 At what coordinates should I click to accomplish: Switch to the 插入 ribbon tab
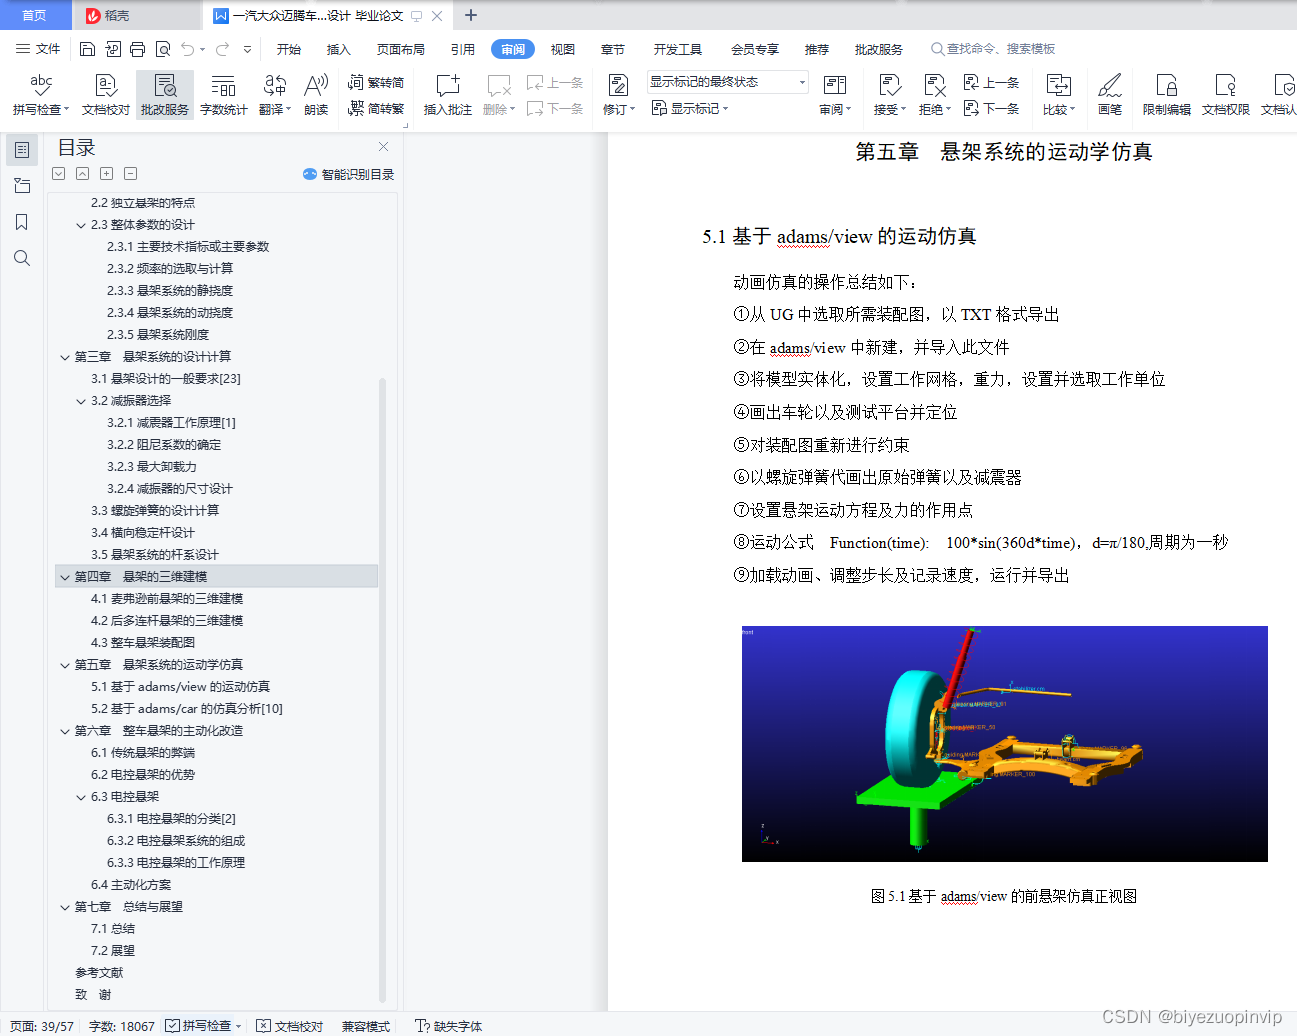[339, 49]
